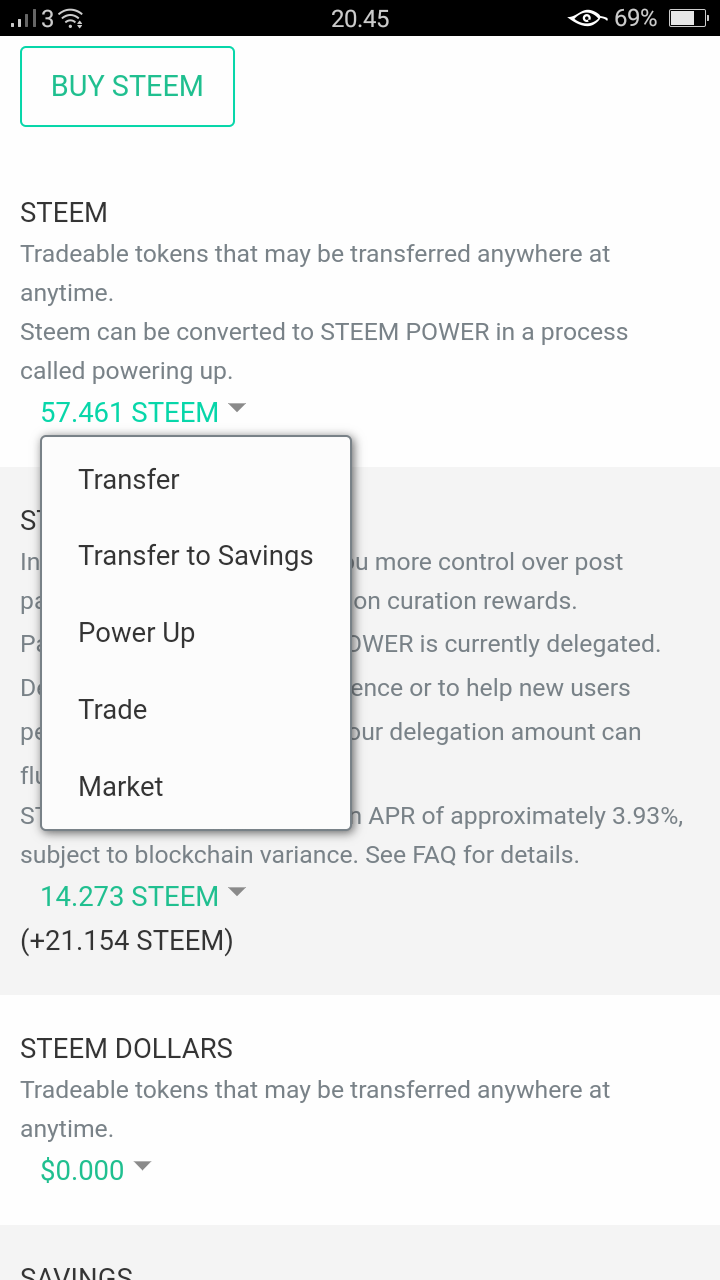Tap the cellular signal strength icon

(24, 19)
